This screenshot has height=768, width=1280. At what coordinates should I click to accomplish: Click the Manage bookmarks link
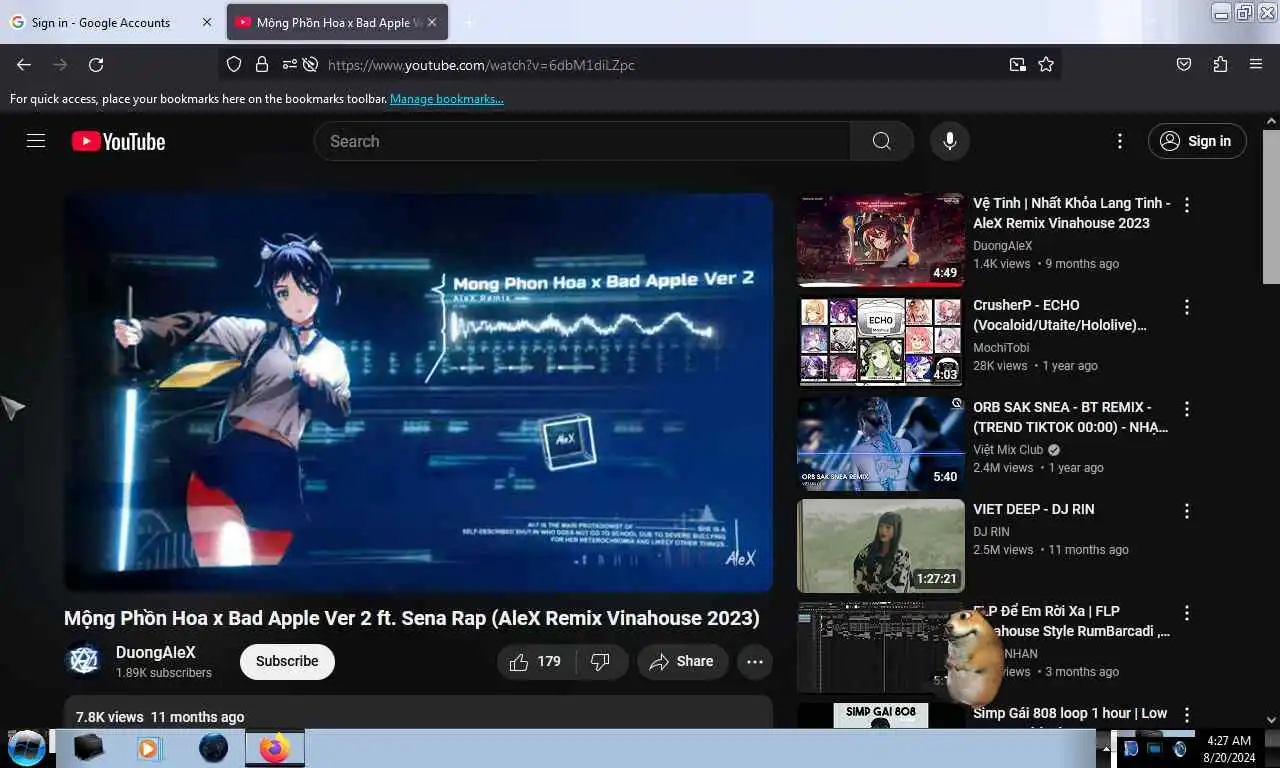point(447,99)
